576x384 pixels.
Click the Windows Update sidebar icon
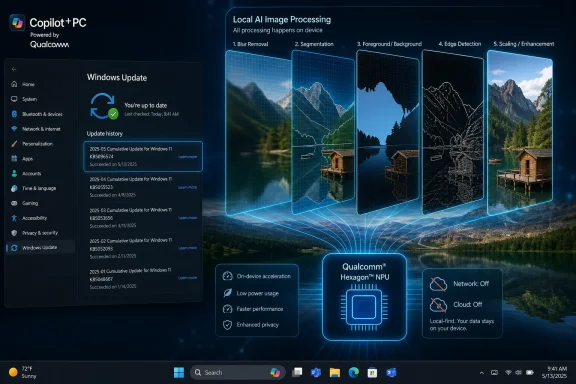pyautogui.click(x=14, y=248)
